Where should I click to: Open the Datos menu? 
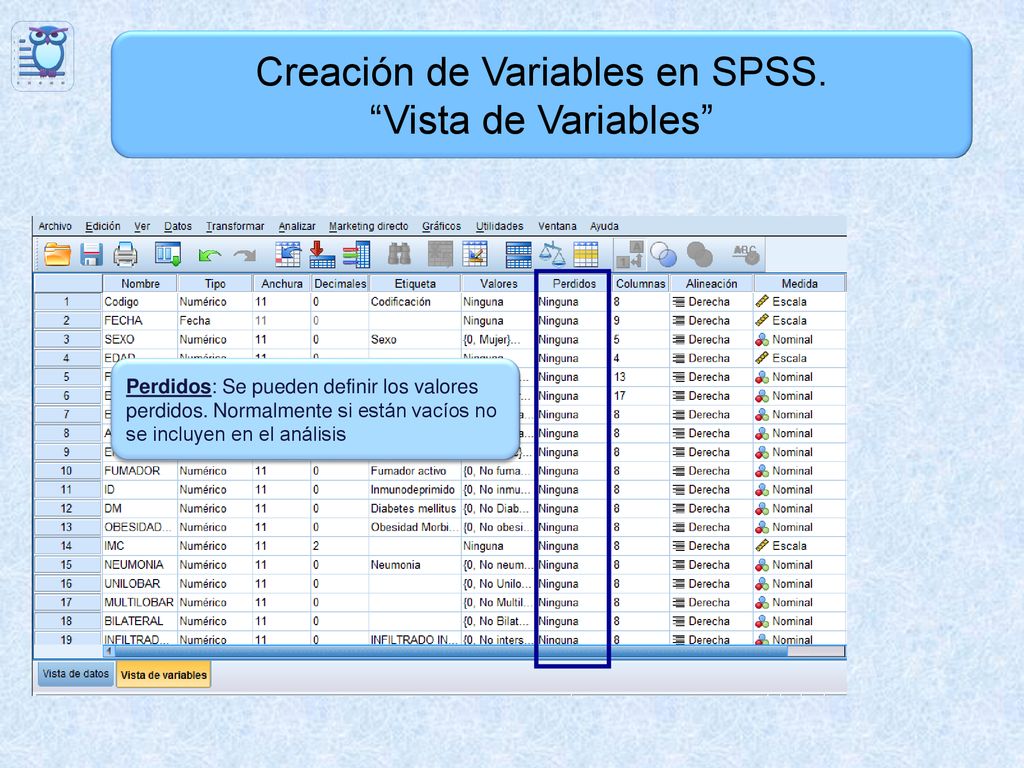point(178,226)
